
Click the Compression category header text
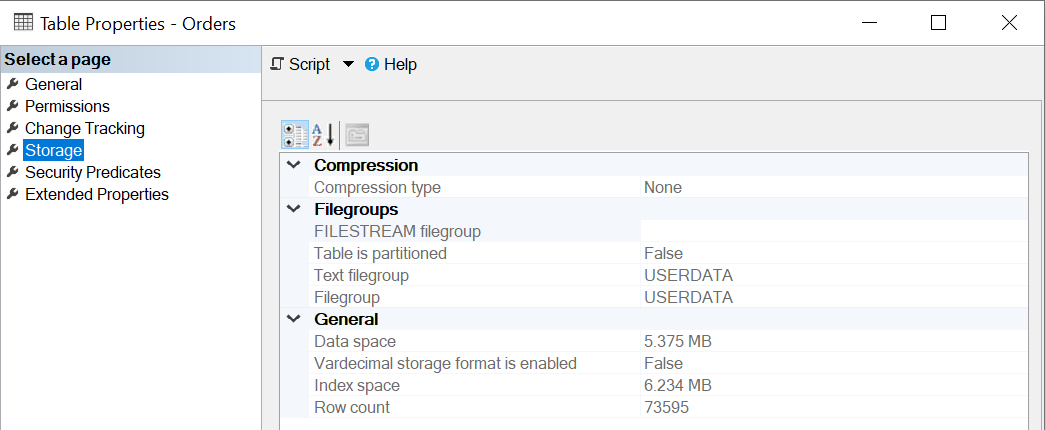coord(366,165)
